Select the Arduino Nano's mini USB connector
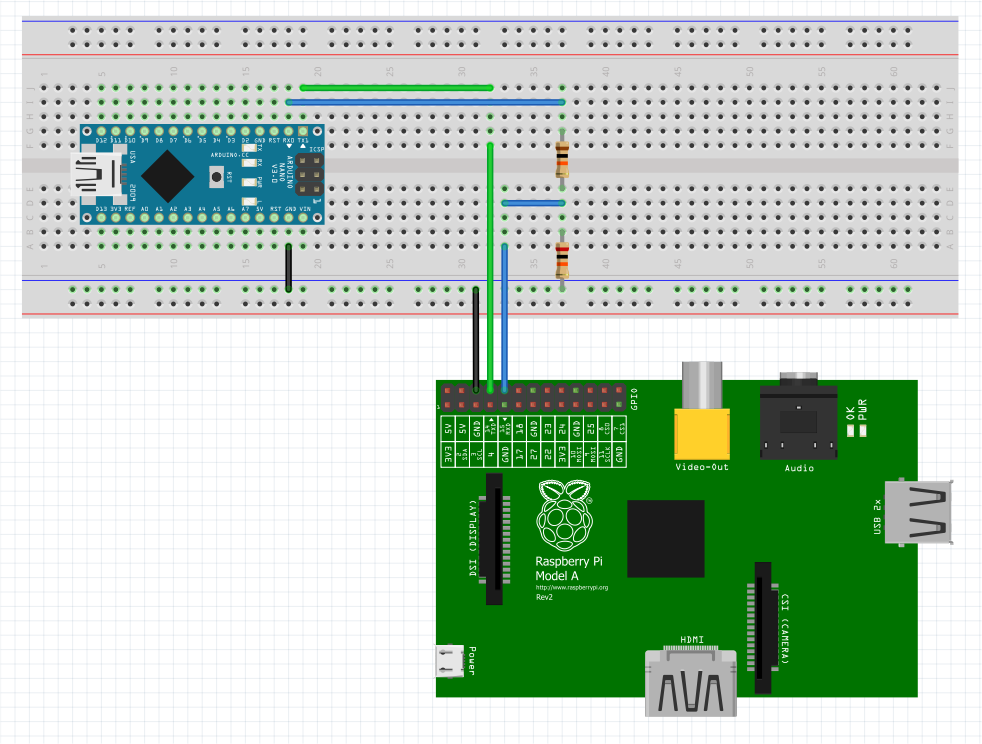Image resolution: width=982 pixels, height=744 pixels. coord(96,175)
